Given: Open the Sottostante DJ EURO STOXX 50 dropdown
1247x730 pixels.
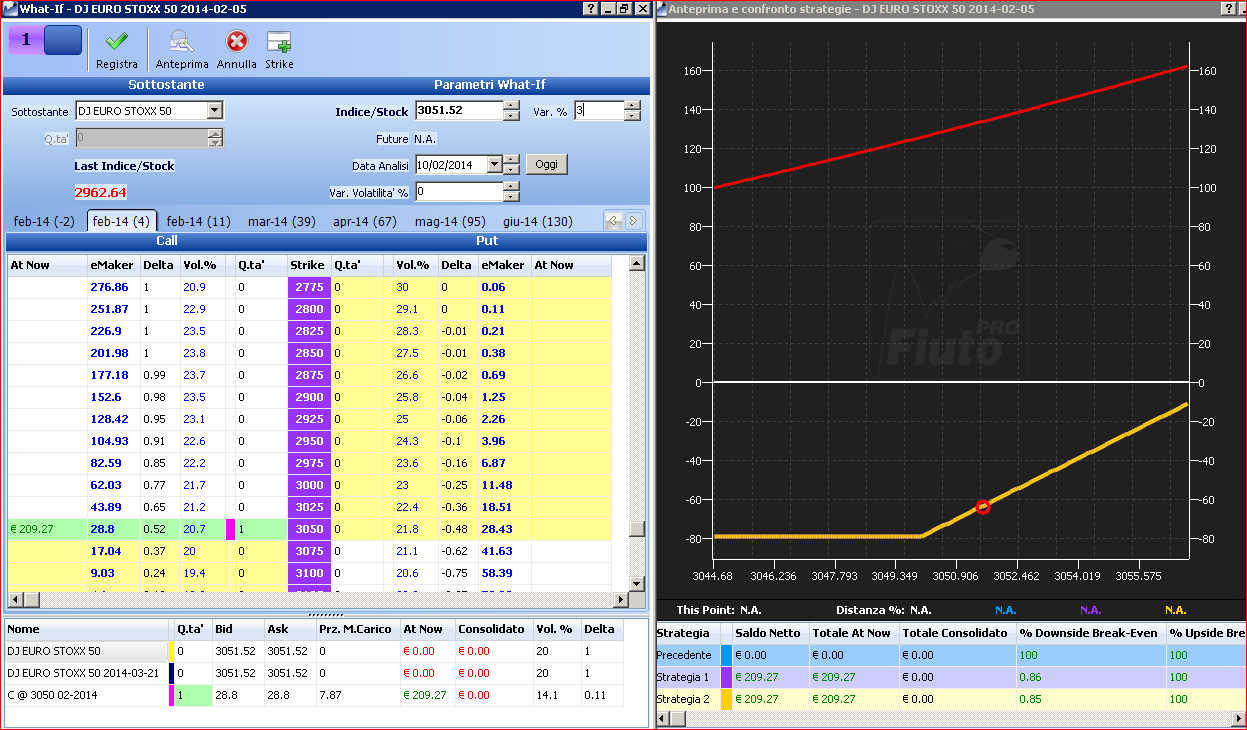Looking at the screenshot, I should [x=214, y=111].
